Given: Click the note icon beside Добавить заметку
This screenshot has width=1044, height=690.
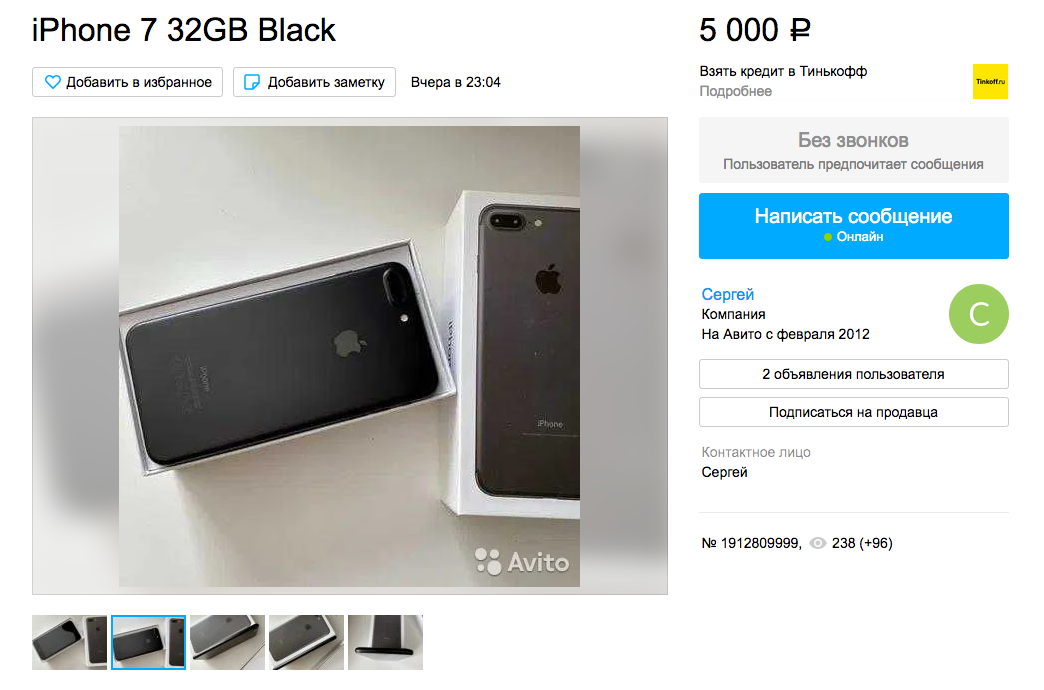Looking at the screenshot, I should (x=252, y=82).
